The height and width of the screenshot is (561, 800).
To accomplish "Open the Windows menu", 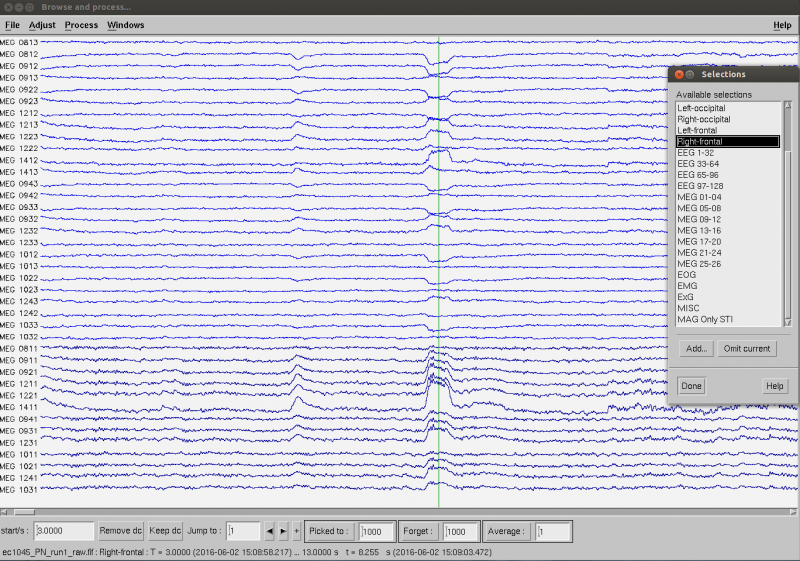I will click(x=125, y=25).
